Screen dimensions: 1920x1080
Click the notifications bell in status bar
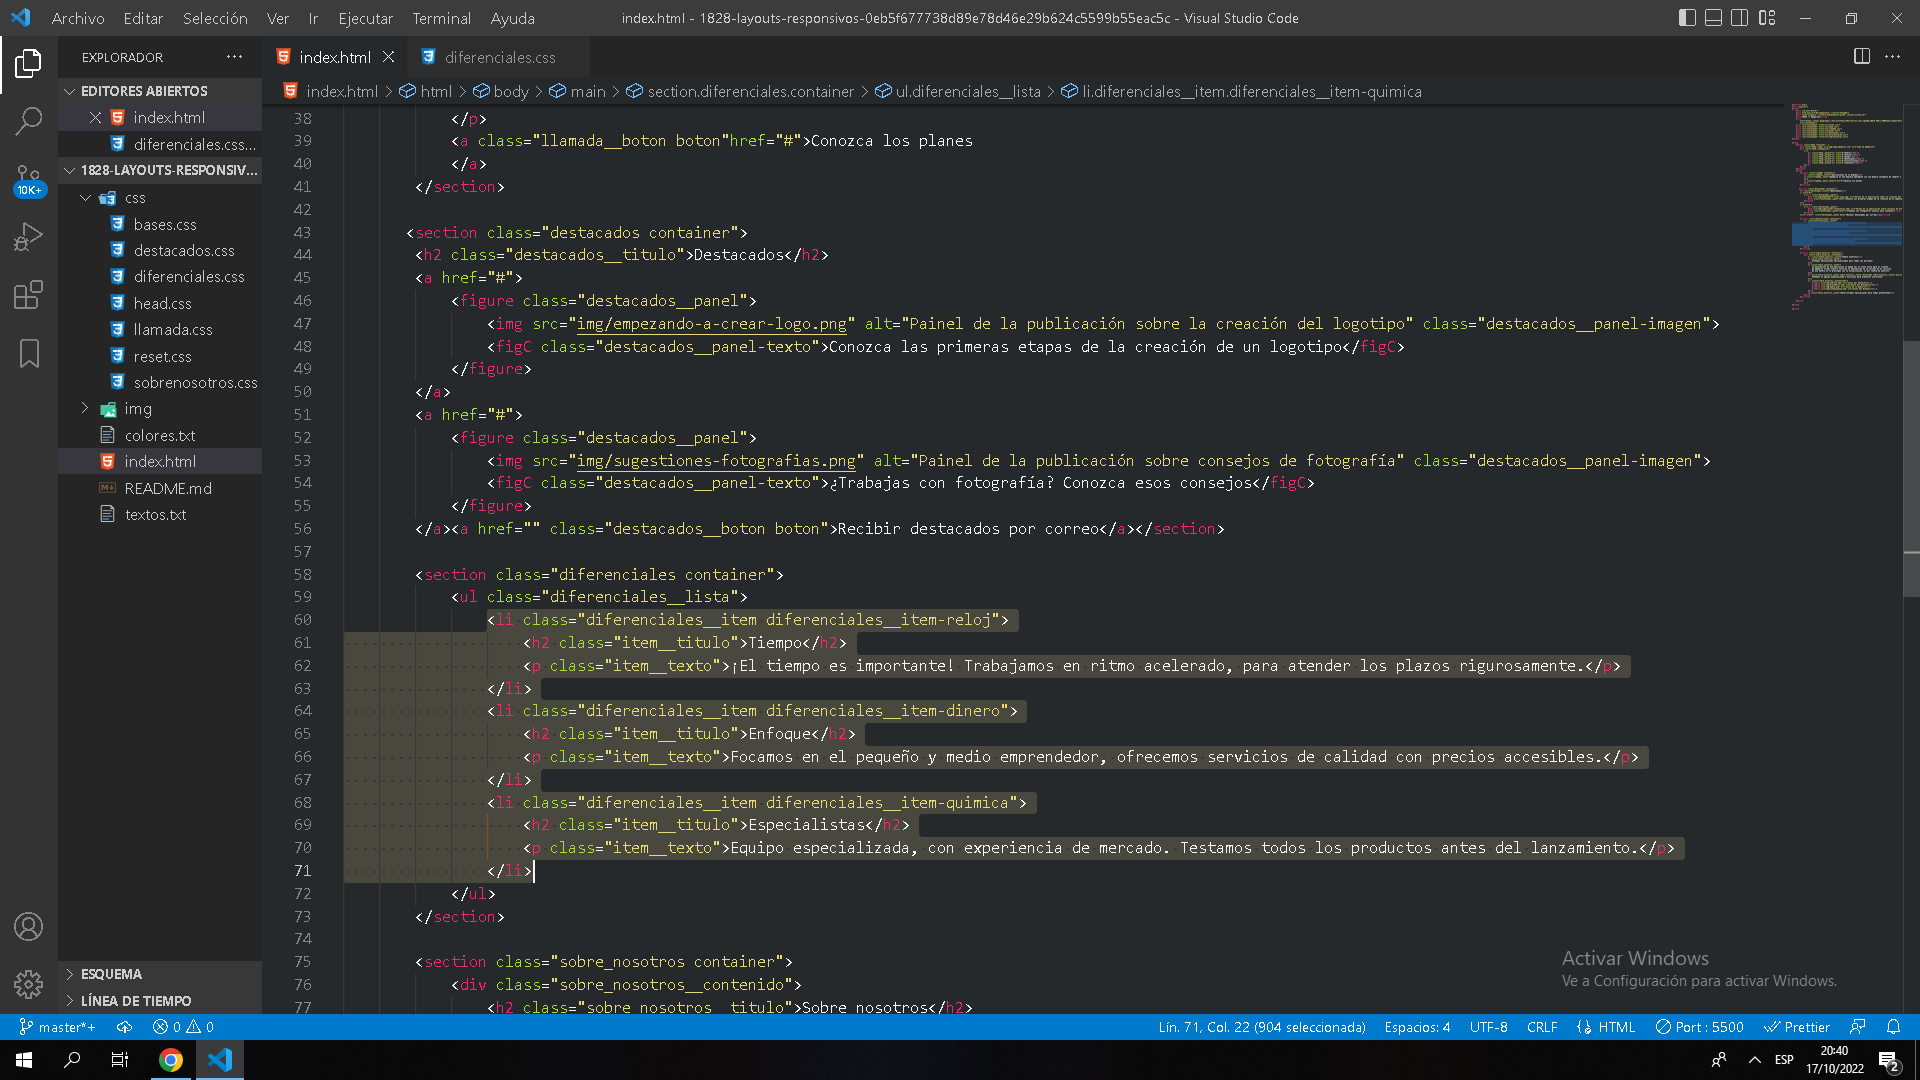click(x=1893, y=1027)
